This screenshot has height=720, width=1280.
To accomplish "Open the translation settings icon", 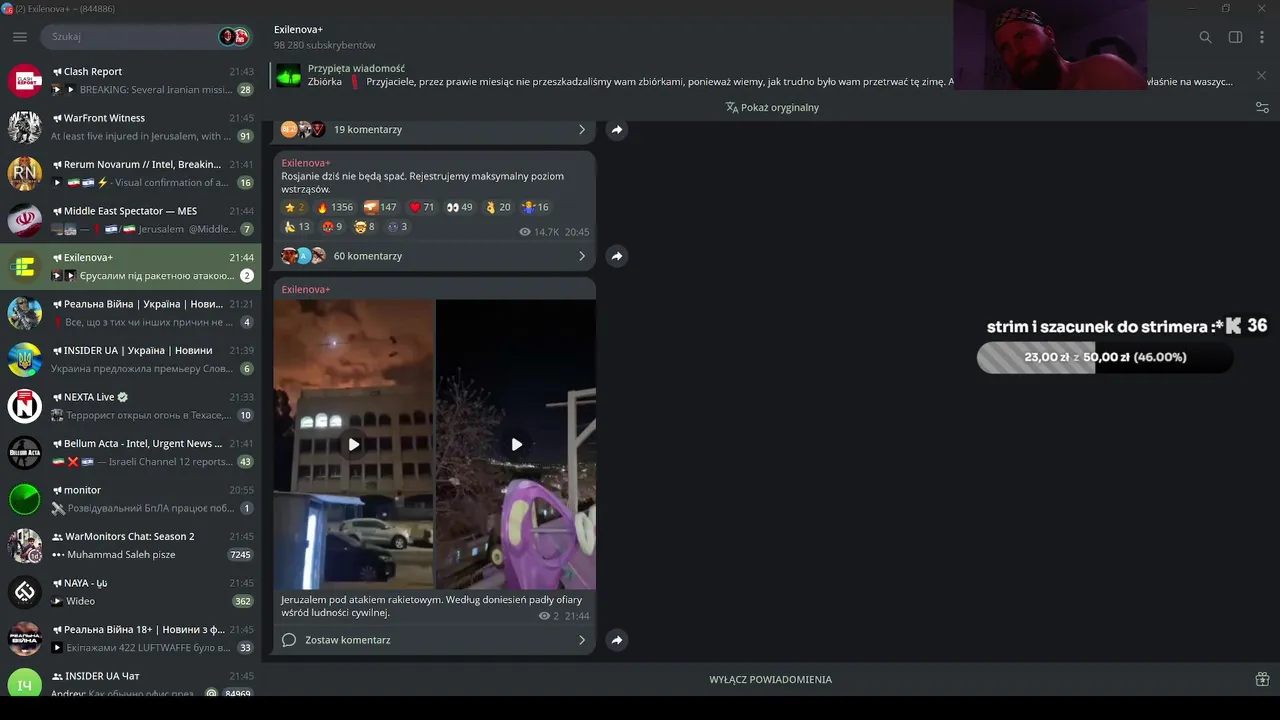I will tap(1262, 108).
